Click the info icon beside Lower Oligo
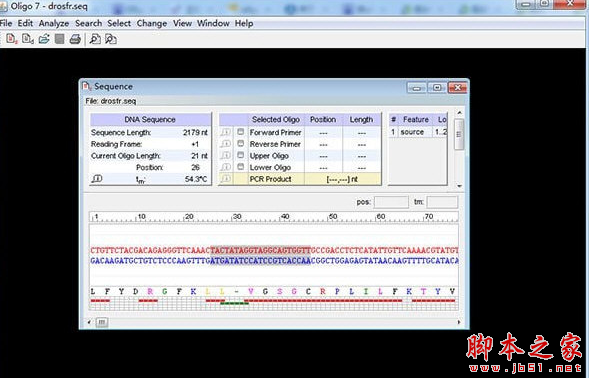The image size is (589, 378). point(225,167)
